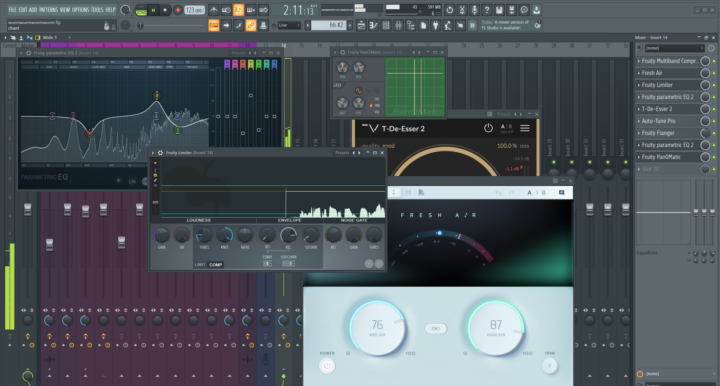Open T-De-Esser 2 hamburger menu
This screenshot has width=720, height=386.
click(525, 129)
